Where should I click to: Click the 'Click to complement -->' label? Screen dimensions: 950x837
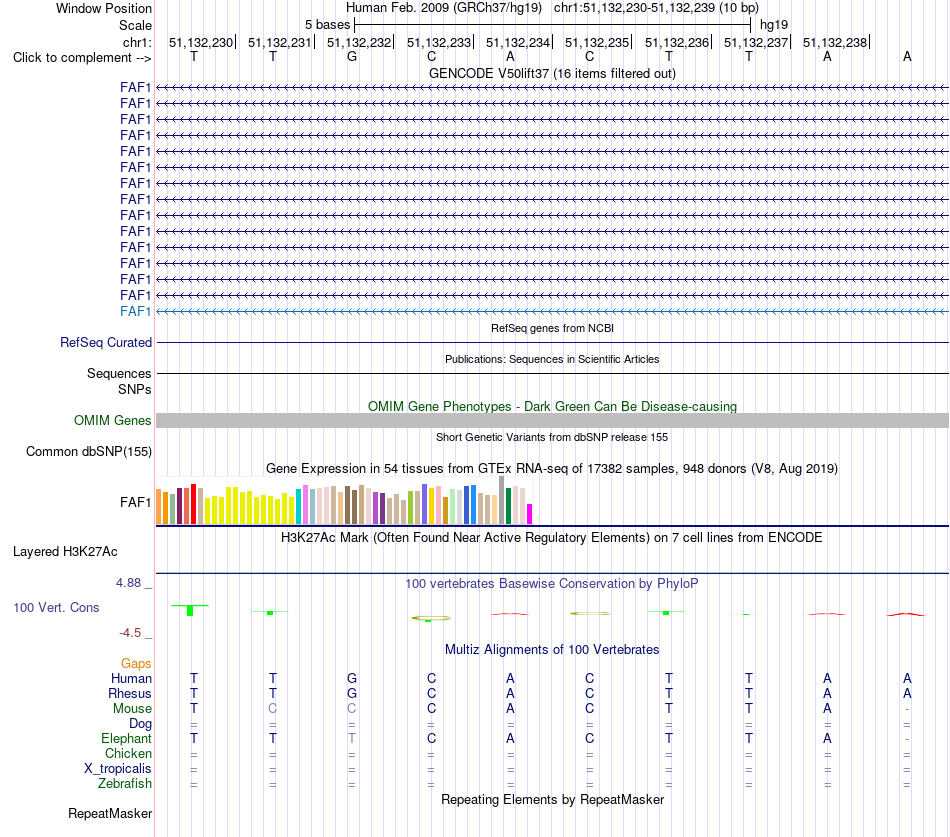tap(82, 58)
